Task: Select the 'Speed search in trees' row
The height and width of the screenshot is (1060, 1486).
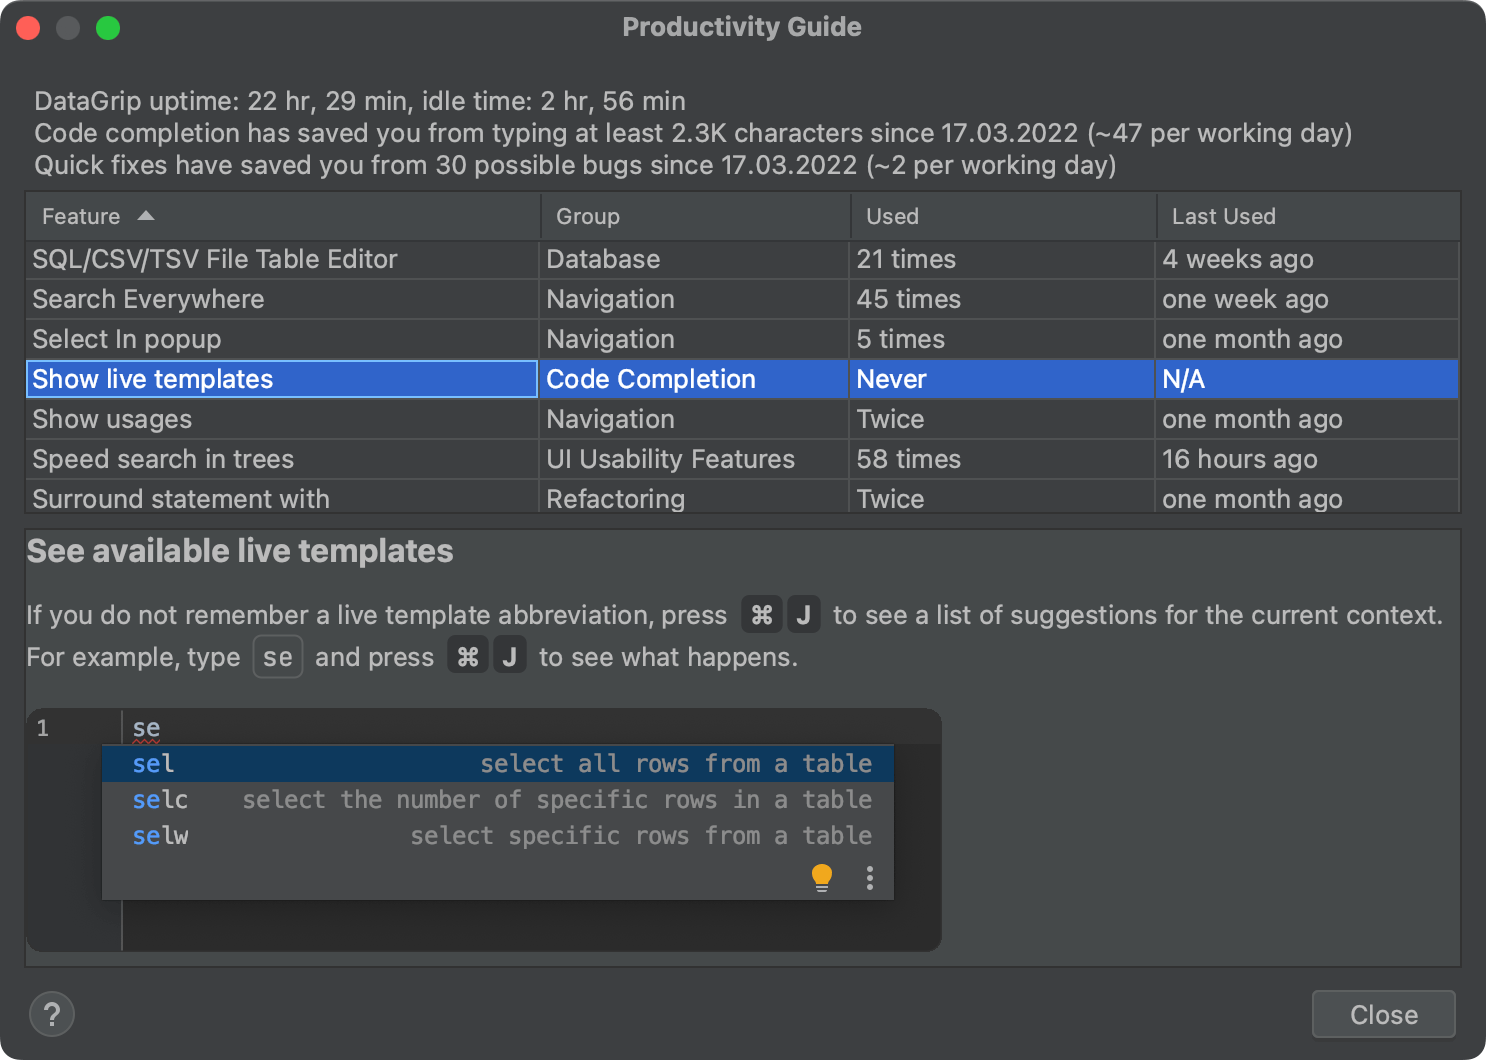Action: tap(281, 459)
